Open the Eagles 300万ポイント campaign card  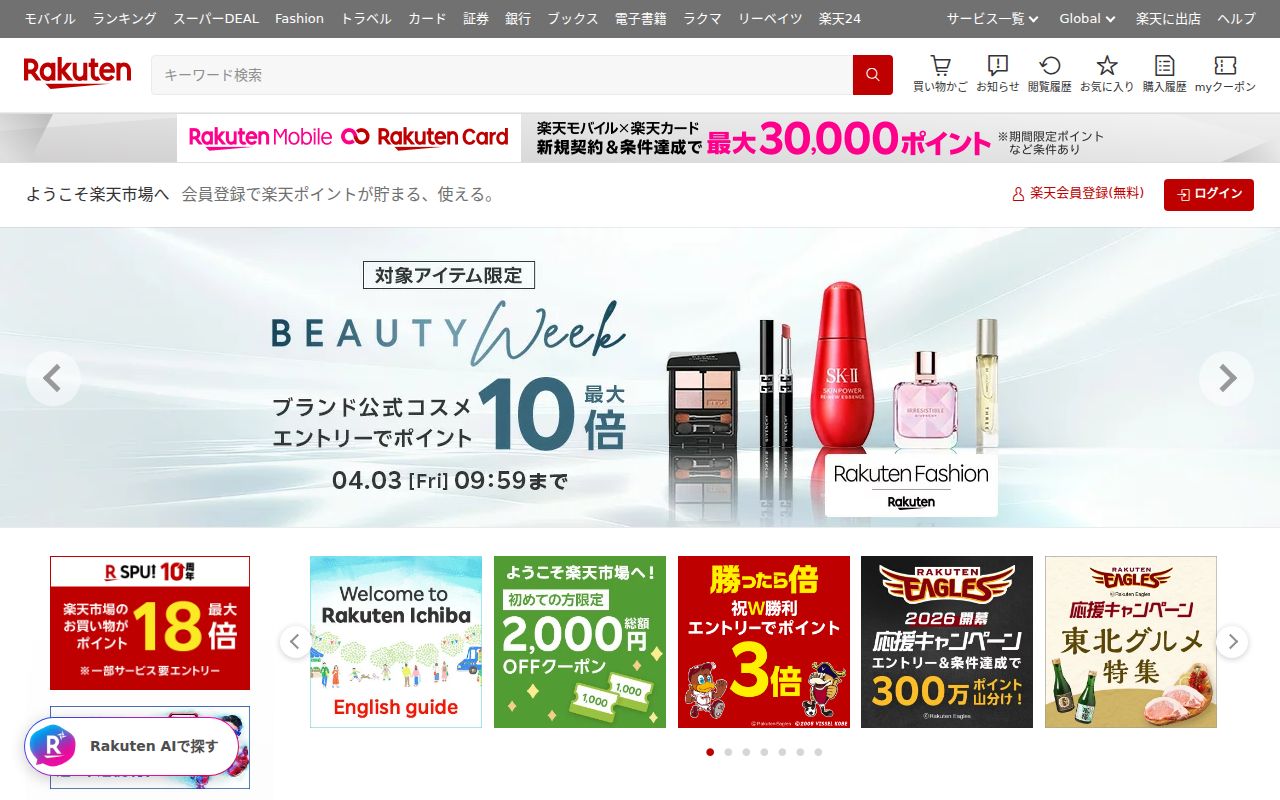947,642
